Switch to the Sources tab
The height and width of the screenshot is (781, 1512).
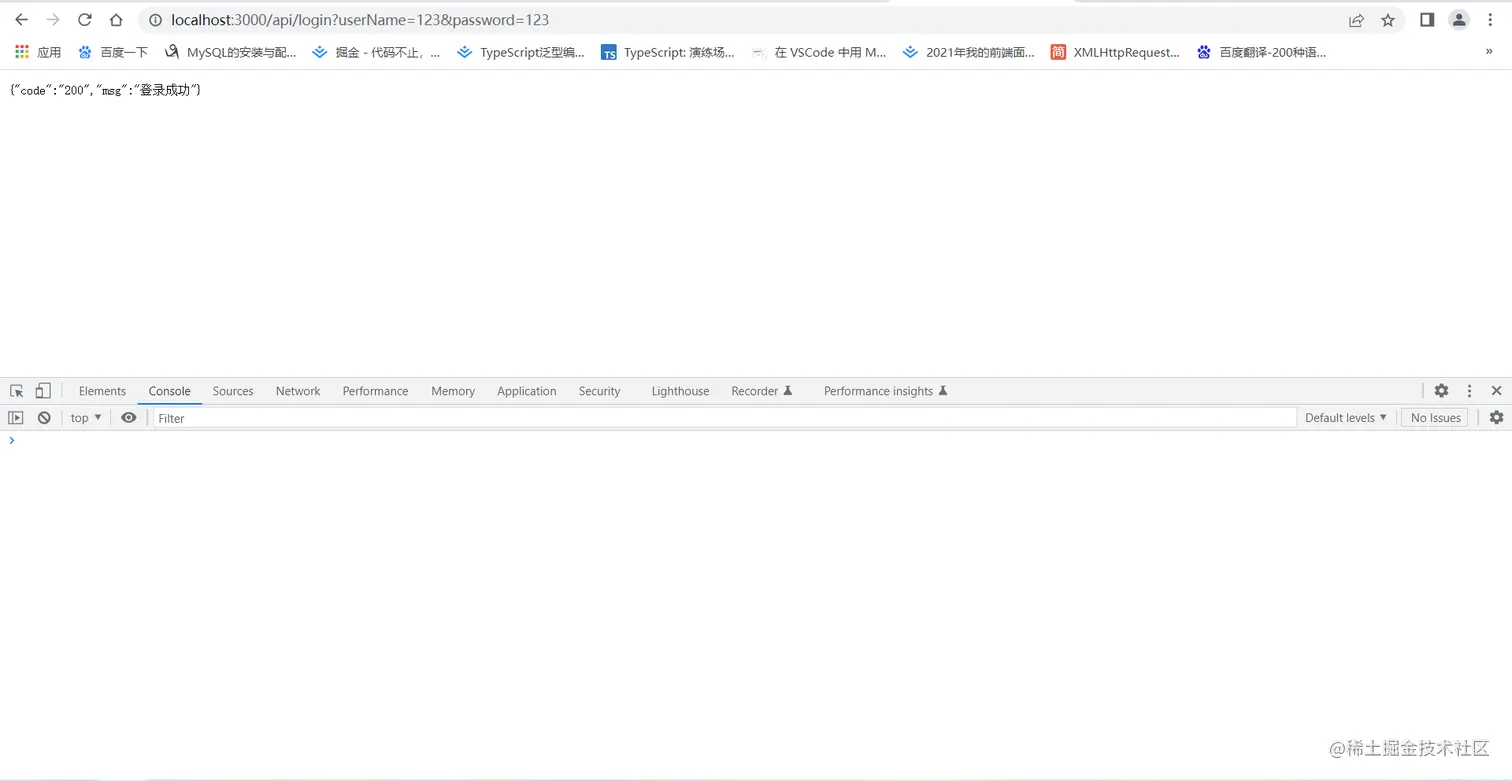tap(233, 391)
